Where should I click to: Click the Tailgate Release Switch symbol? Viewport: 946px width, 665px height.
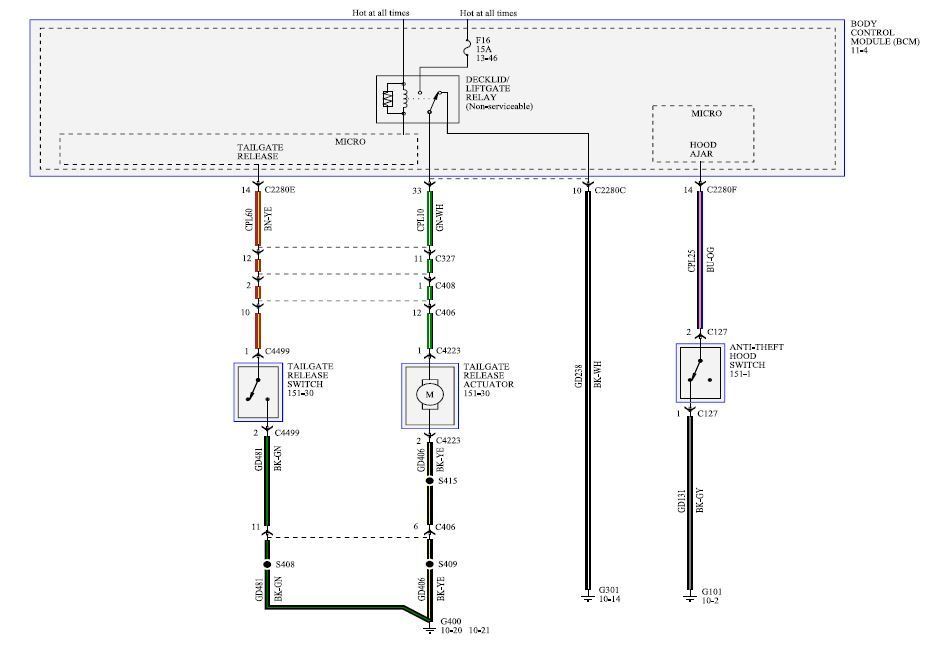258,392
